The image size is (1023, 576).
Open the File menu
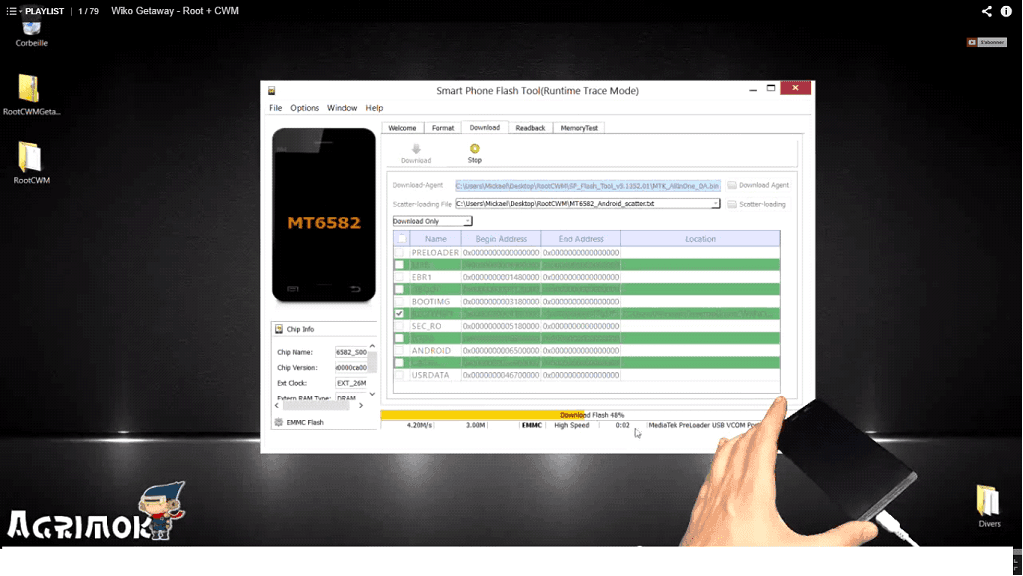pos(275,108)
